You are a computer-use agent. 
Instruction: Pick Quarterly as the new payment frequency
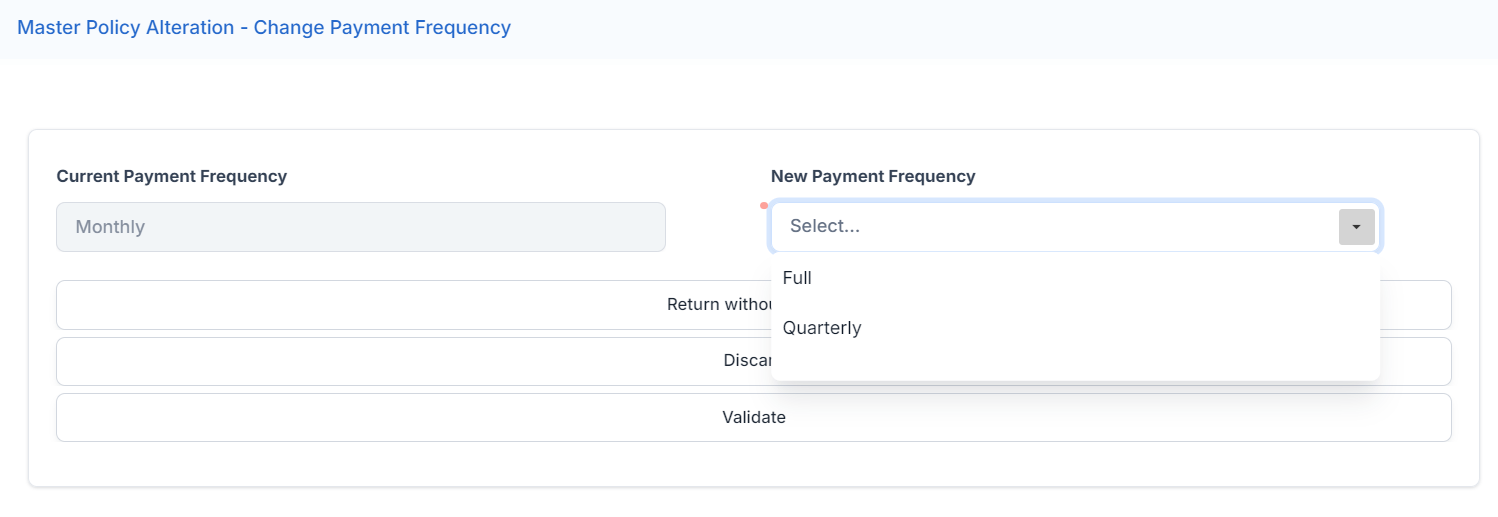coord(822,328)
